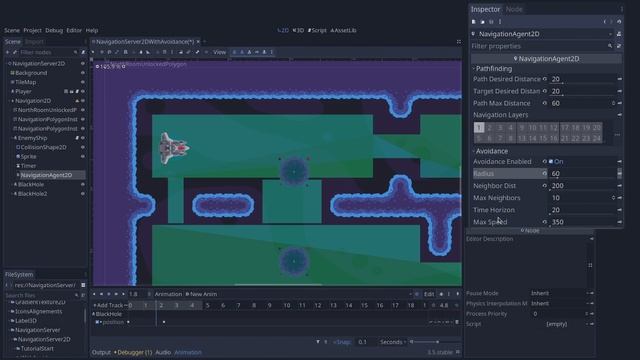
Task: Create a new resource in Inspector toolbar
Action: (x=474, y=22)
